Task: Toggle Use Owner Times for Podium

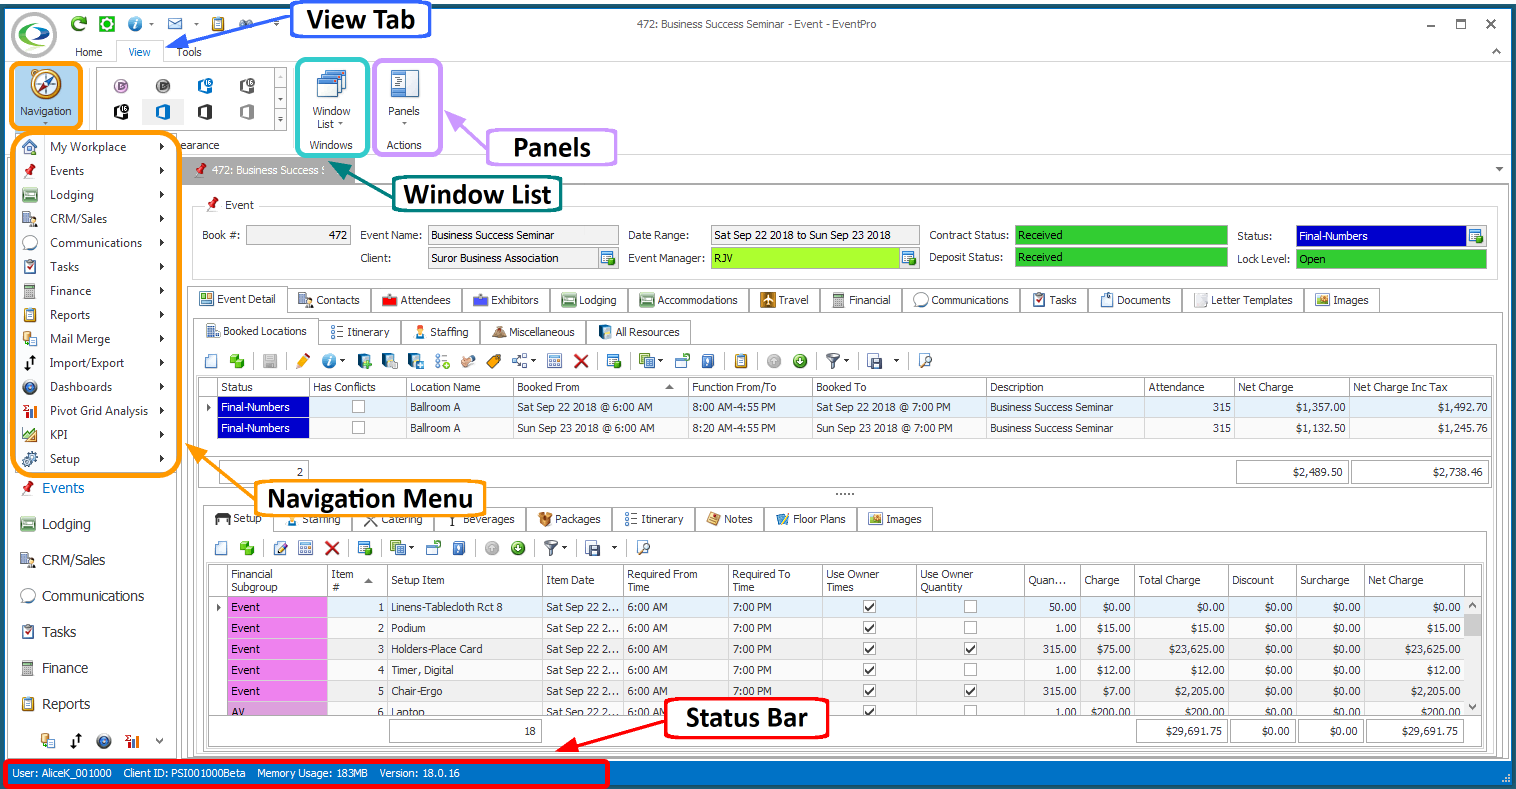Action: 869,628
